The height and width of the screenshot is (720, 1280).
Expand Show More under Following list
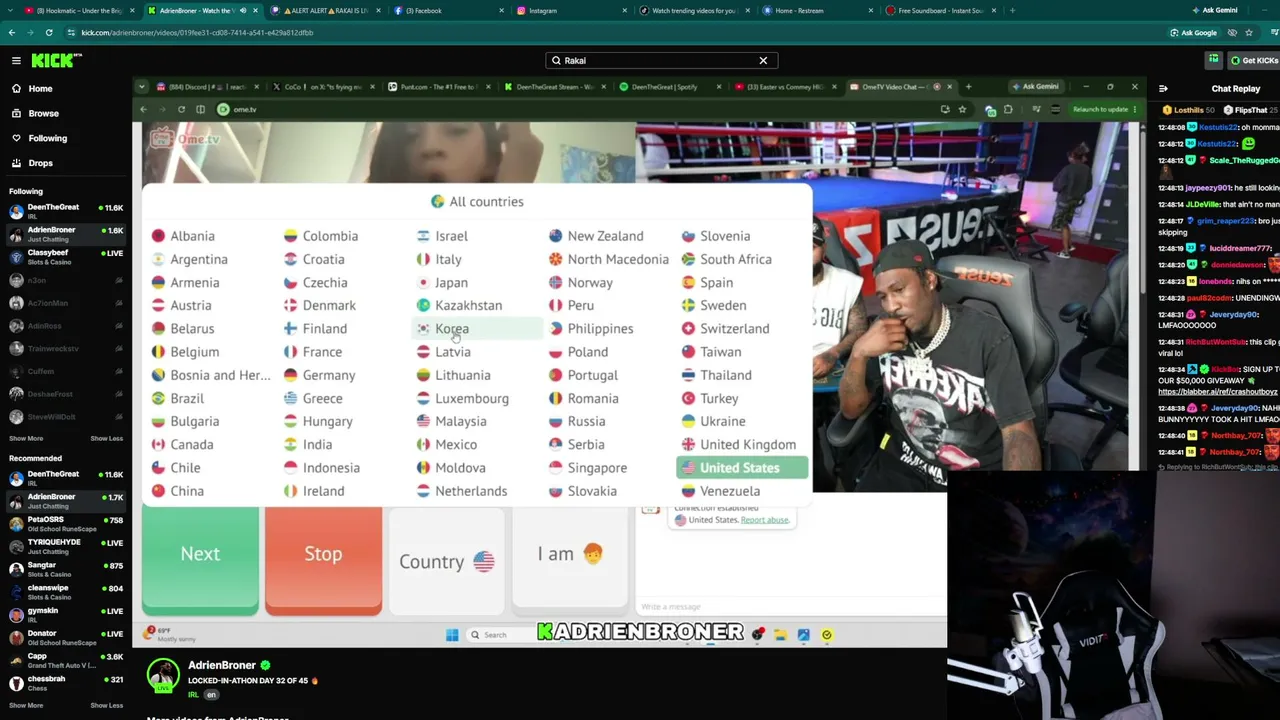[26, 439]
